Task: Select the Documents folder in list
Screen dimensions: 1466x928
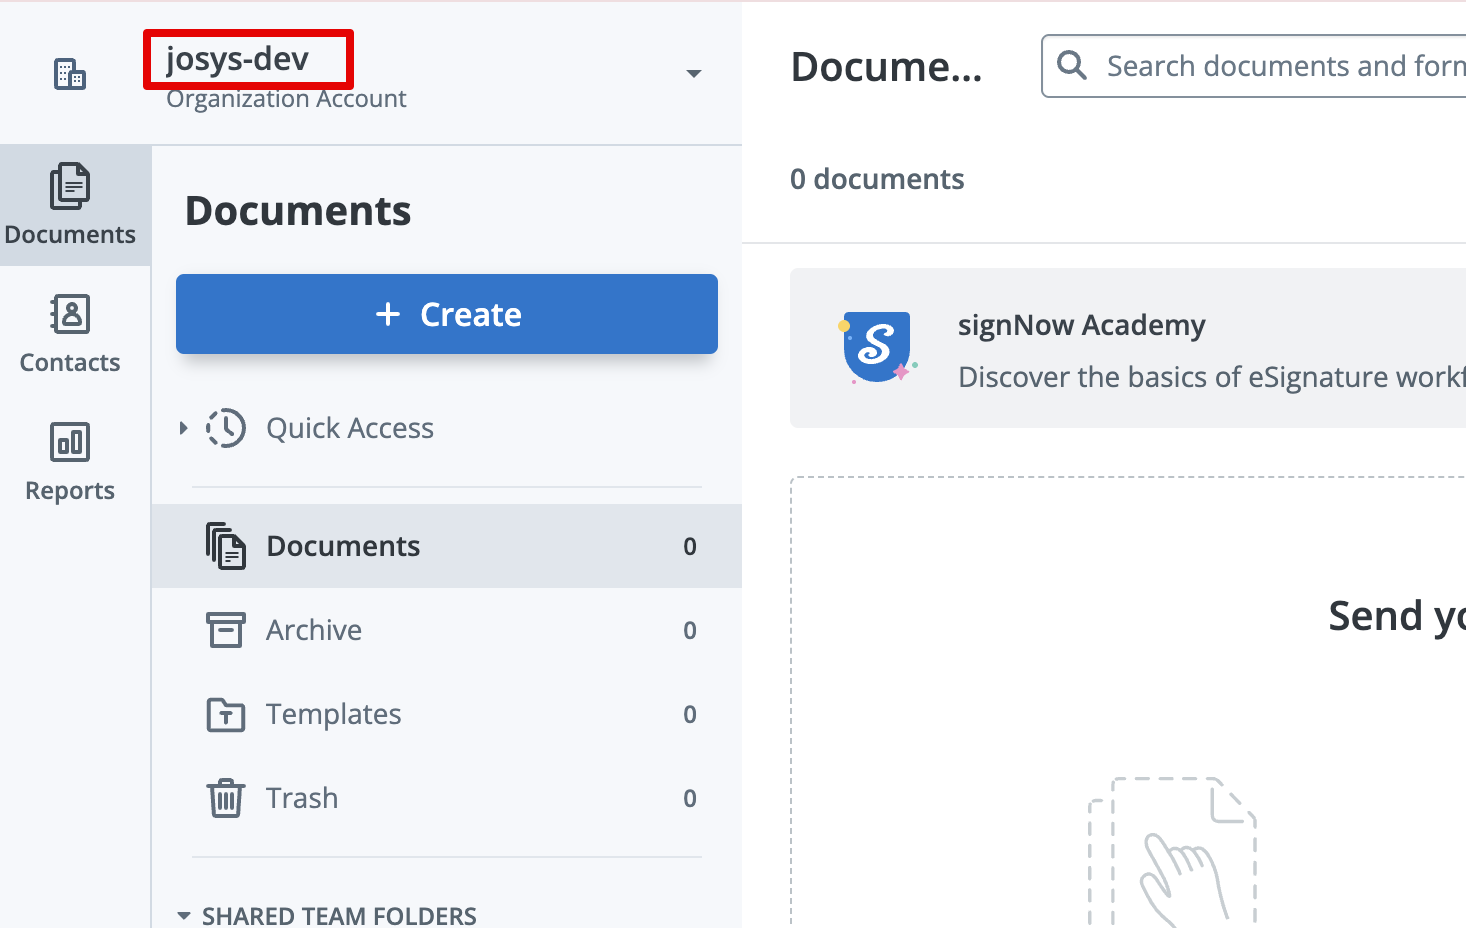Action: pos(343,546)
